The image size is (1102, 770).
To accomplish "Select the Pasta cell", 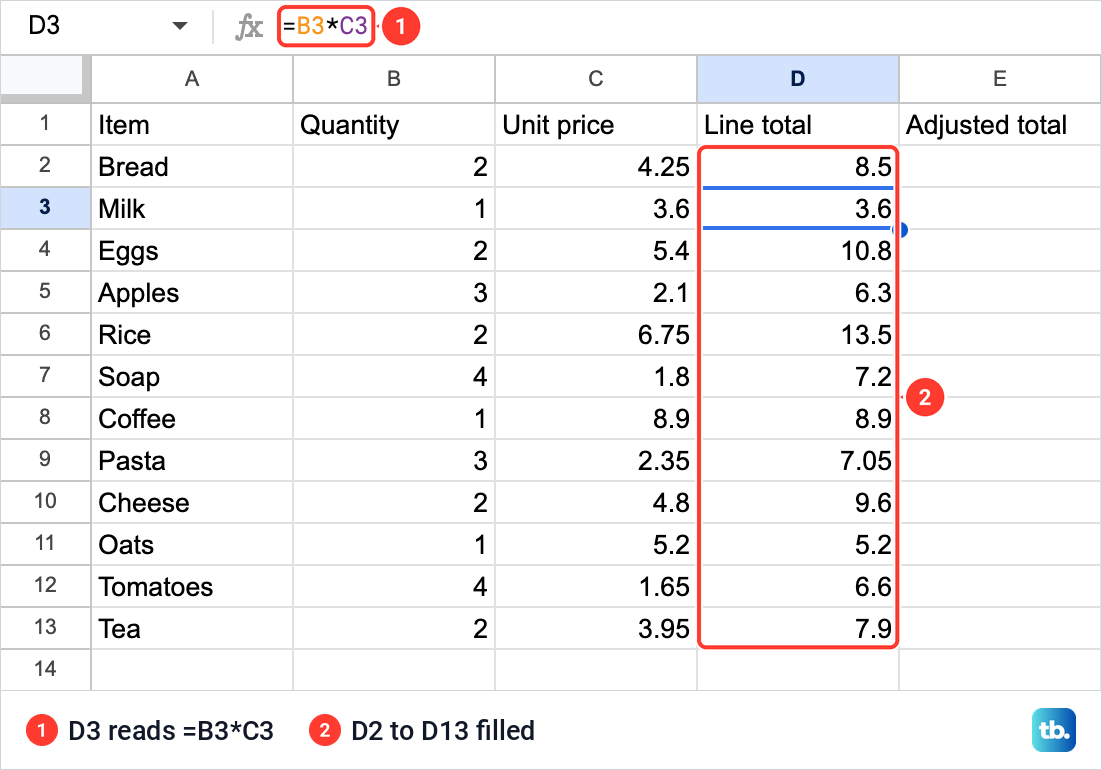I will (192, 460).
